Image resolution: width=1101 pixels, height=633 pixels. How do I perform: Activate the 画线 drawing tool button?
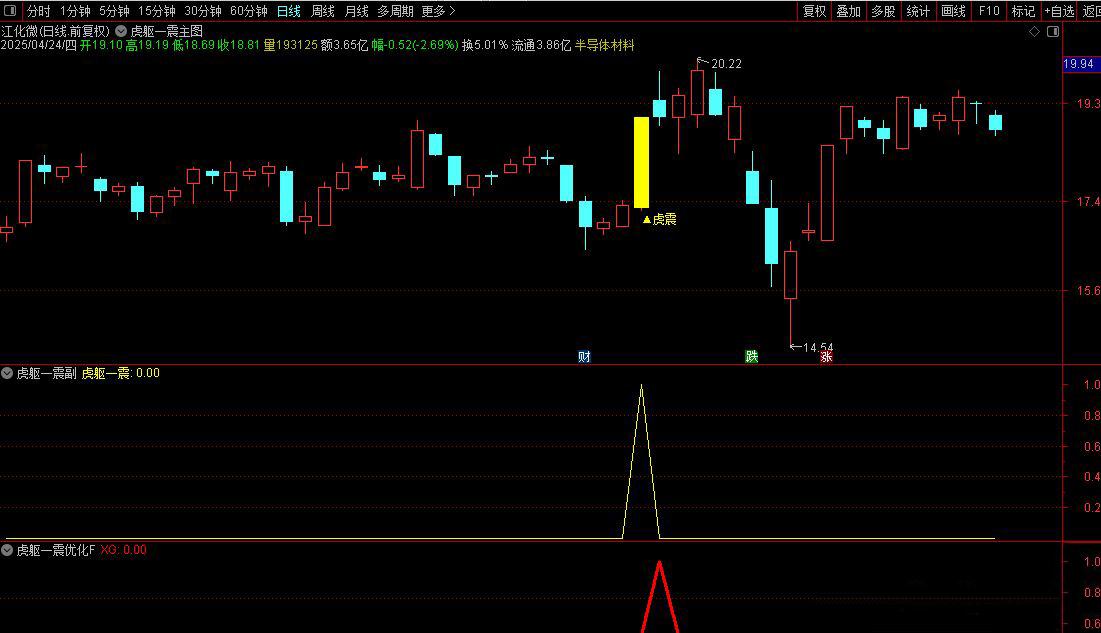point(954,11)
